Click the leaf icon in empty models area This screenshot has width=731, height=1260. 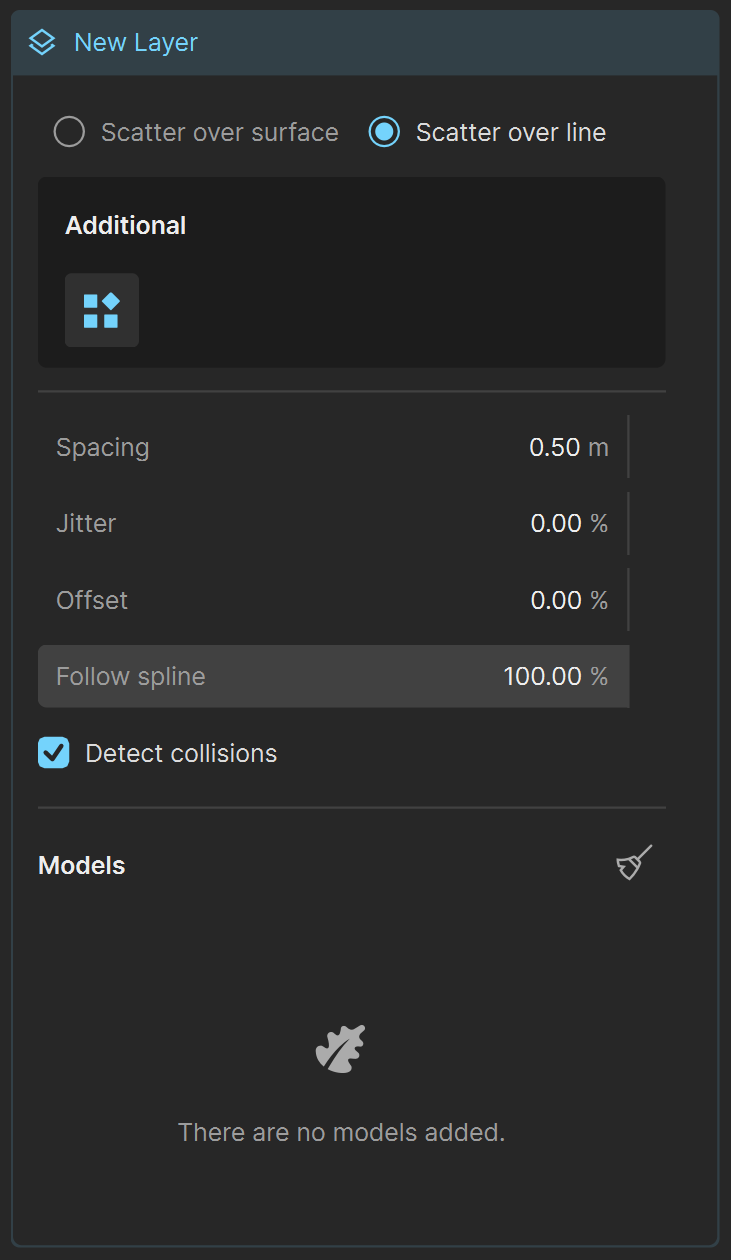[x=341, y=1049]
